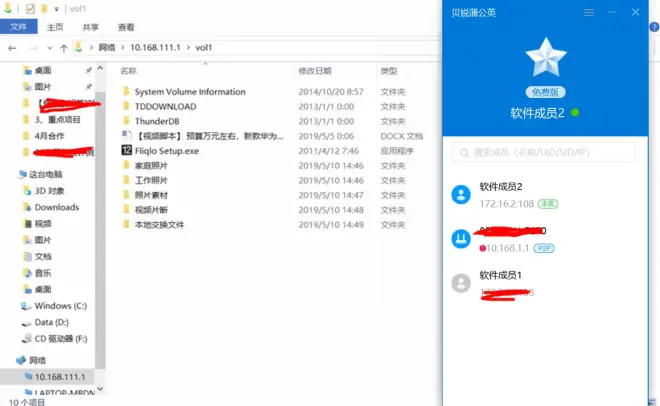The width and height of the screenshot is (660, 406).
Task: Go back with the left arrow button
Action: coord(12,48)
